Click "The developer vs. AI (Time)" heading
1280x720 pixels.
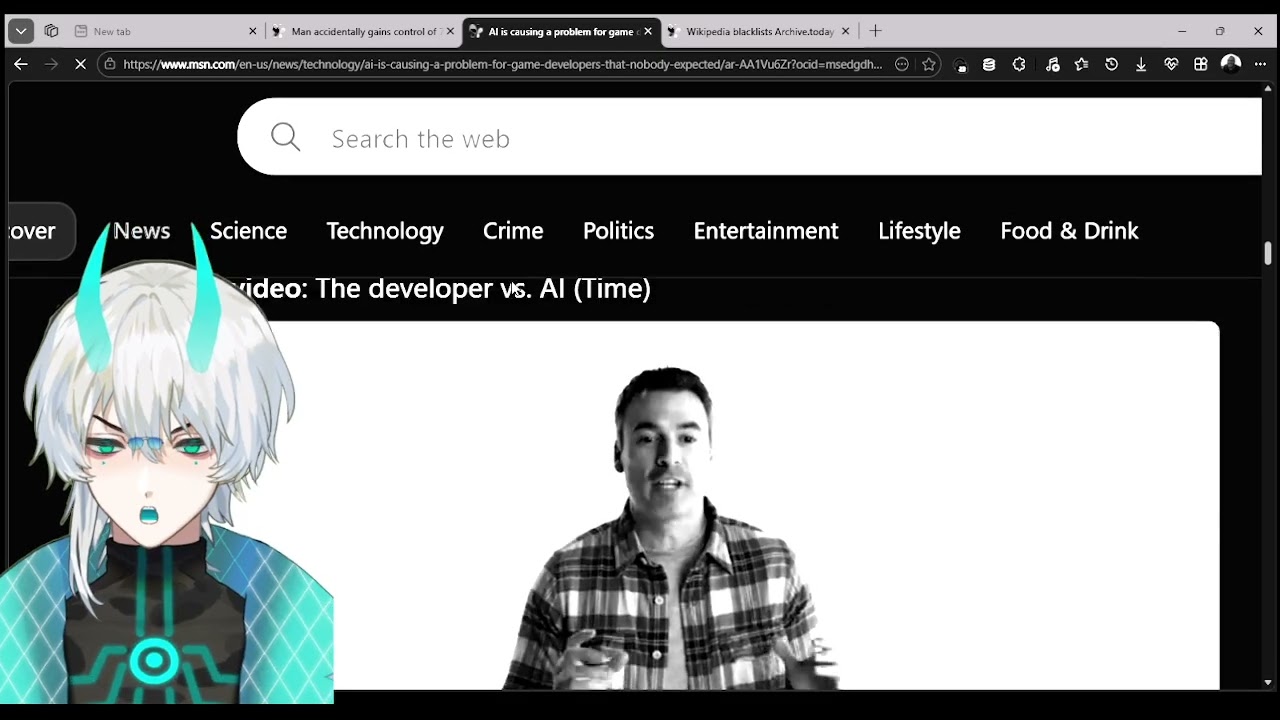coord(483,288)
